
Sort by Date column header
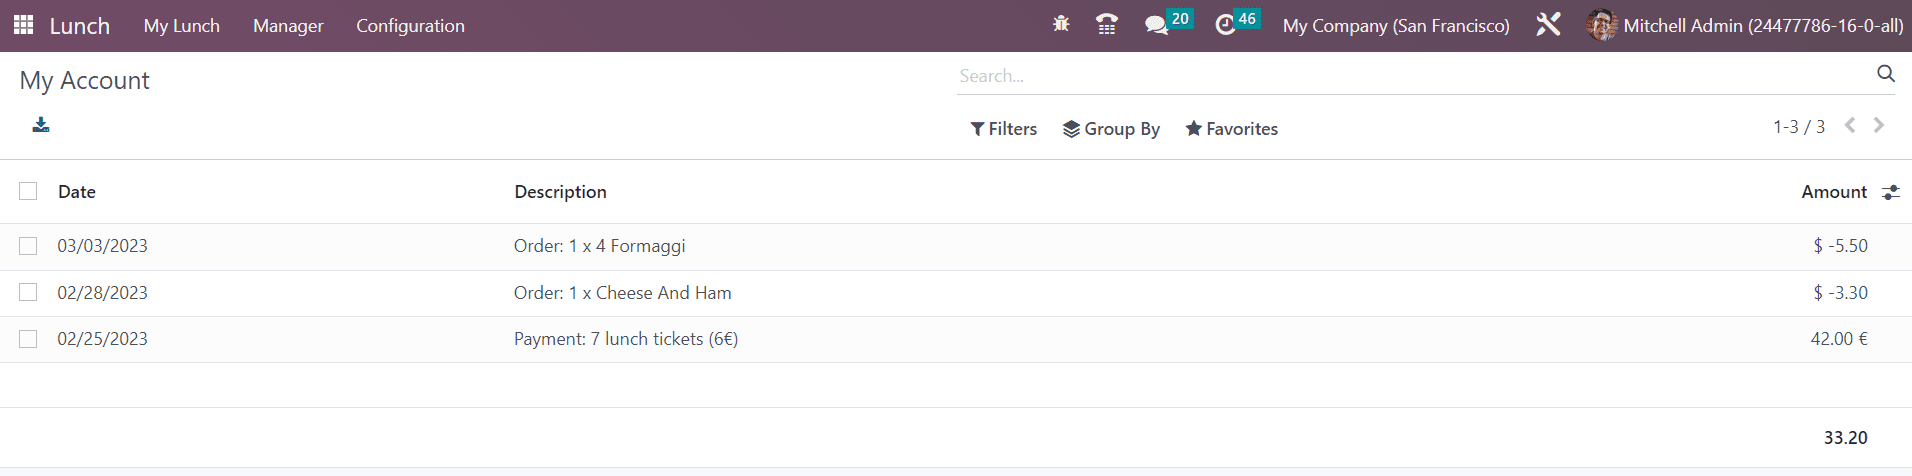tap(77, 192)
